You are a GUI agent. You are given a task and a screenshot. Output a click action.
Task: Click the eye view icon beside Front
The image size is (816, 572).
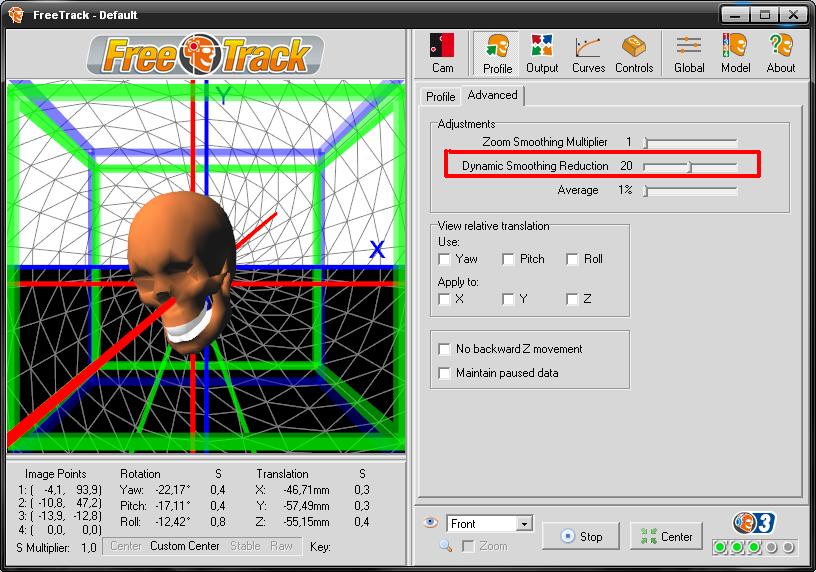[430, 522]
